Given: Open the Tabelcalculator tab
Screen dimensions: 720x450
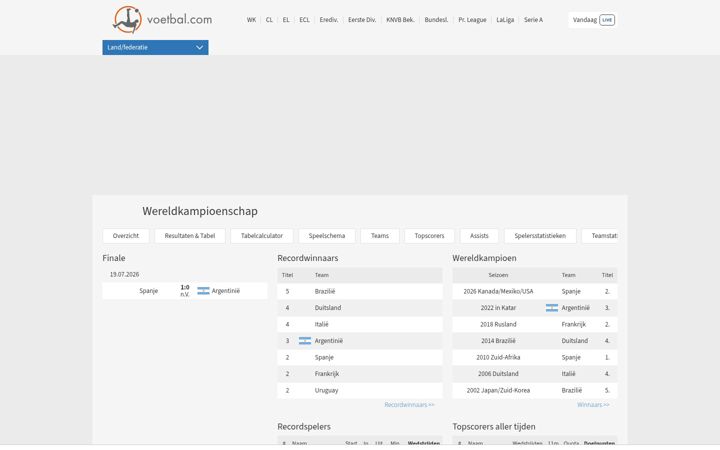Looking at the screenshot, I should tap(262, 236).
